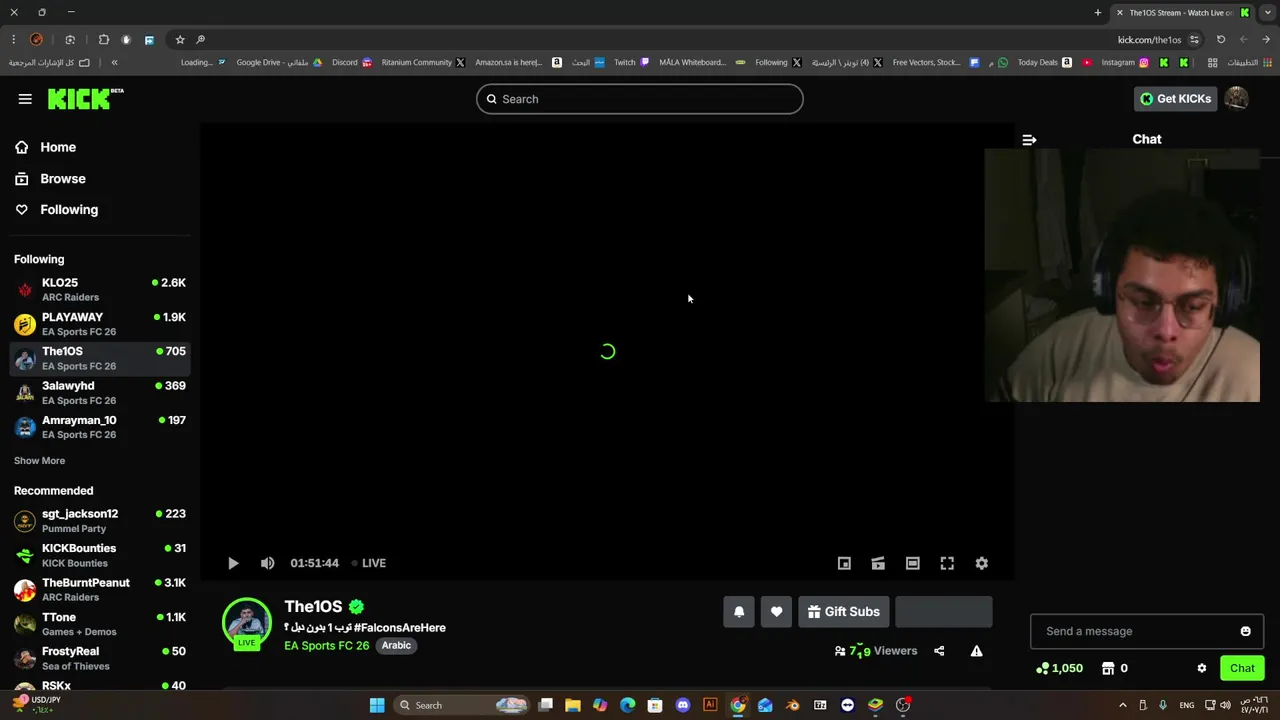Enter fullscreen in the video player

pos(947,563)
